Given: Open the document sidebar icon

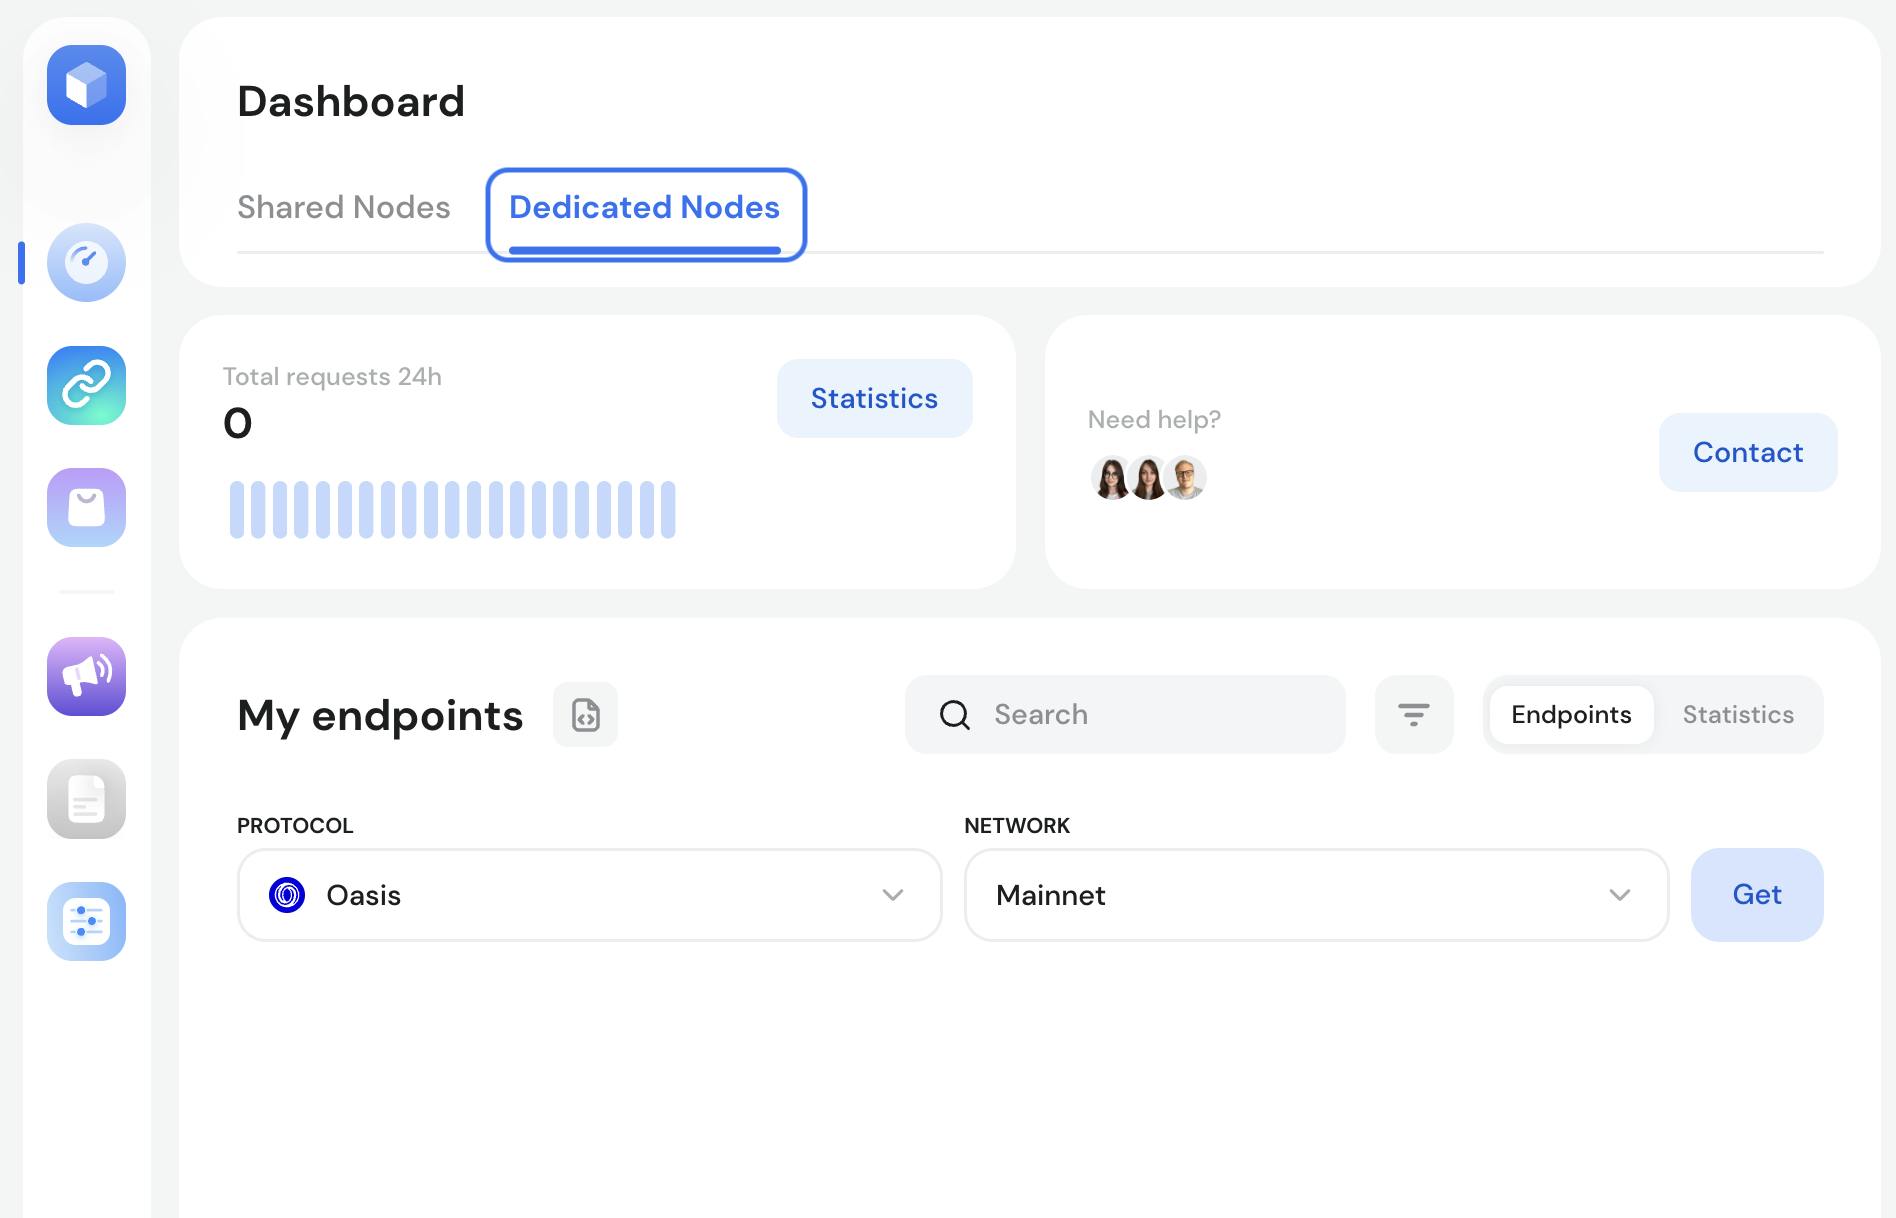Looking at the screenshot, I should pos(86,799).
